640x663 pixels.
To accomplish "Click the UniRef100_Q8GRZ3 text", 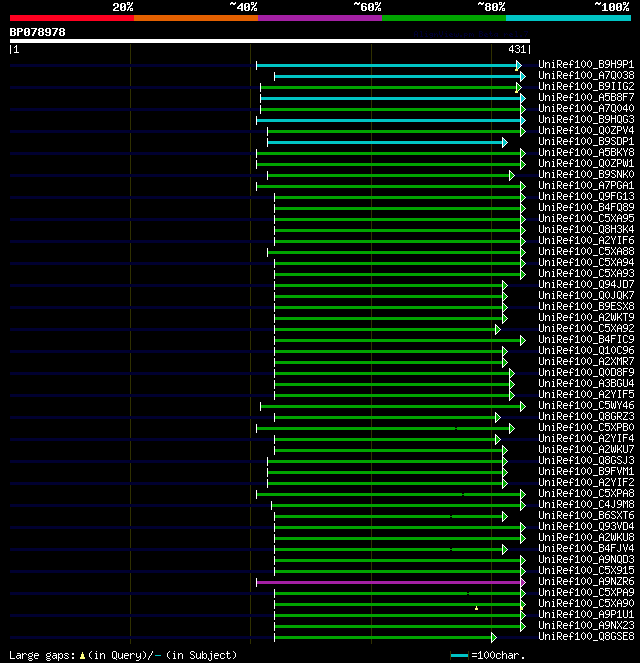I will tap(586, 416).
